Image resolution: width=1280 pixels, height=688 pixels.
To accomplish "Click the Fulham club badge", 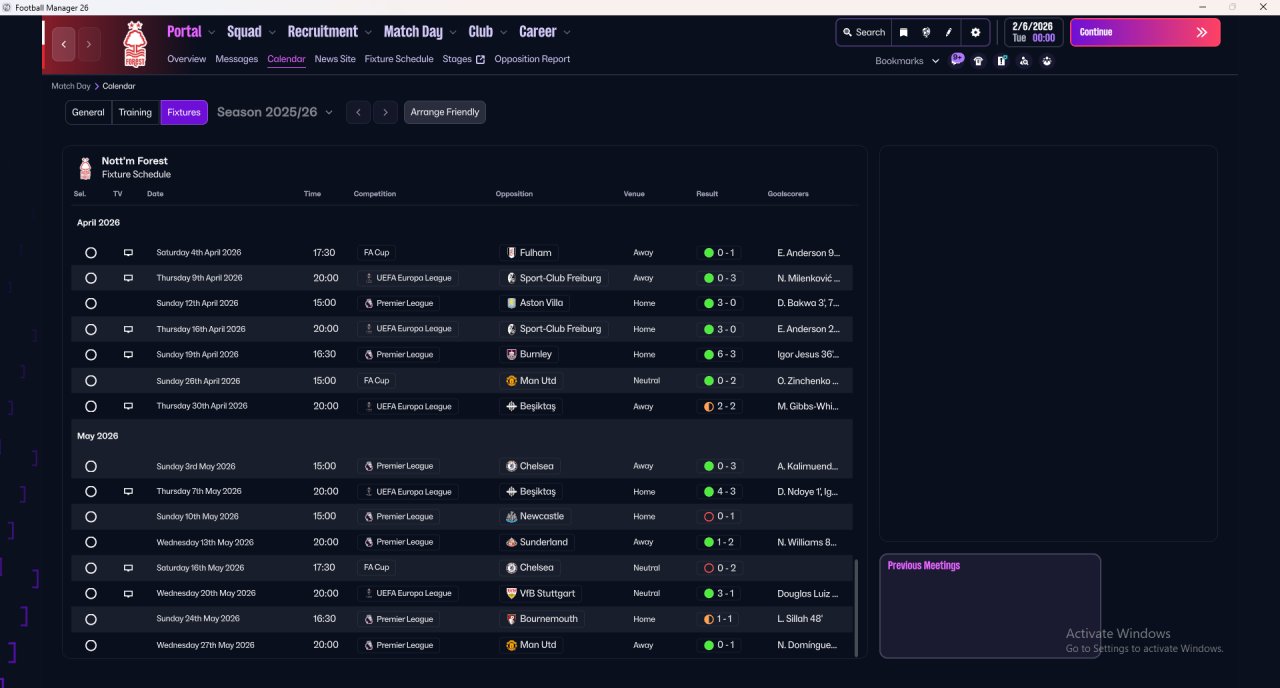I will pyautogui.click(x=512, y=253).
